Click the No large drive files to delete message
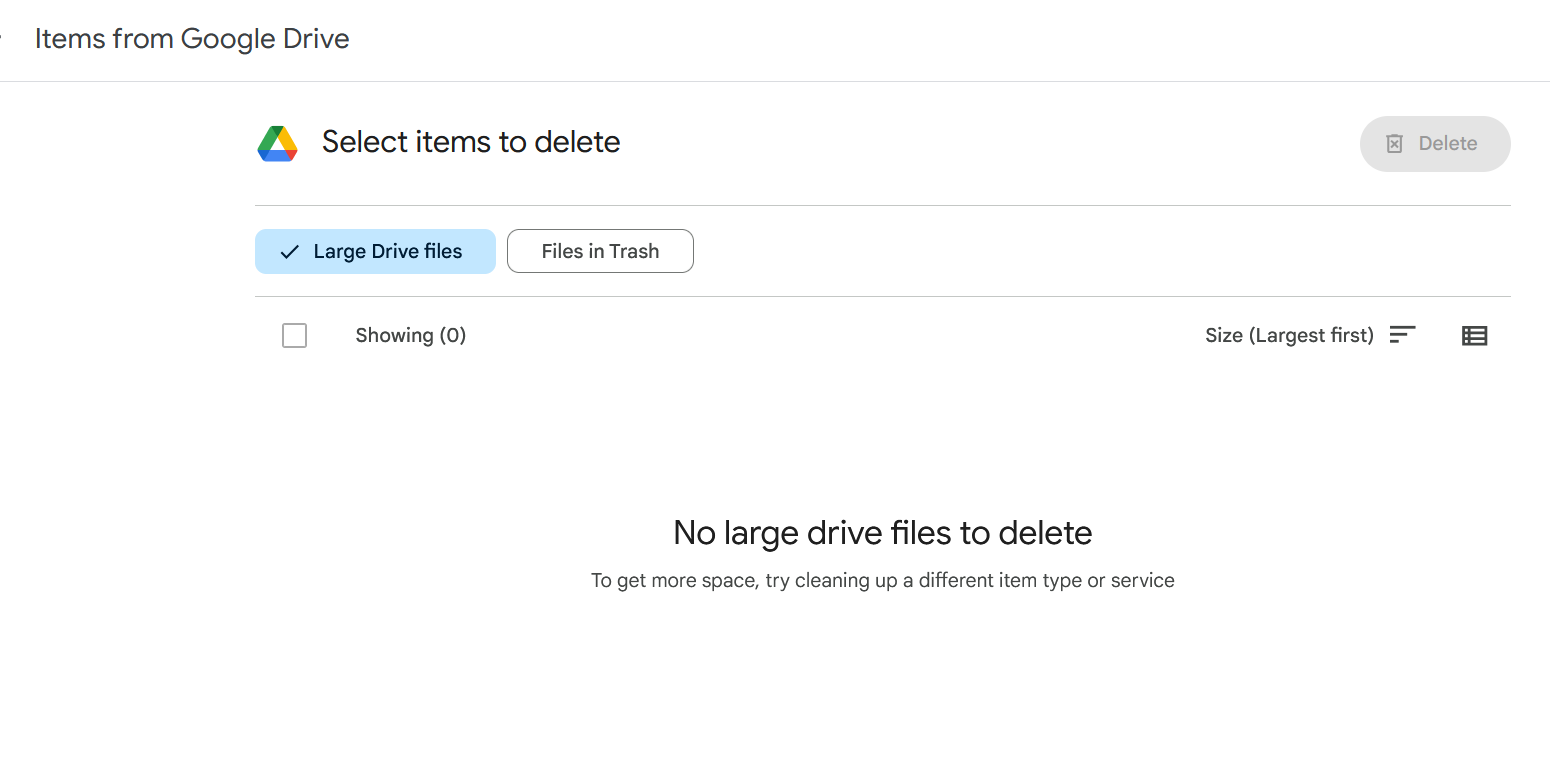 click(x=882, y=533)
